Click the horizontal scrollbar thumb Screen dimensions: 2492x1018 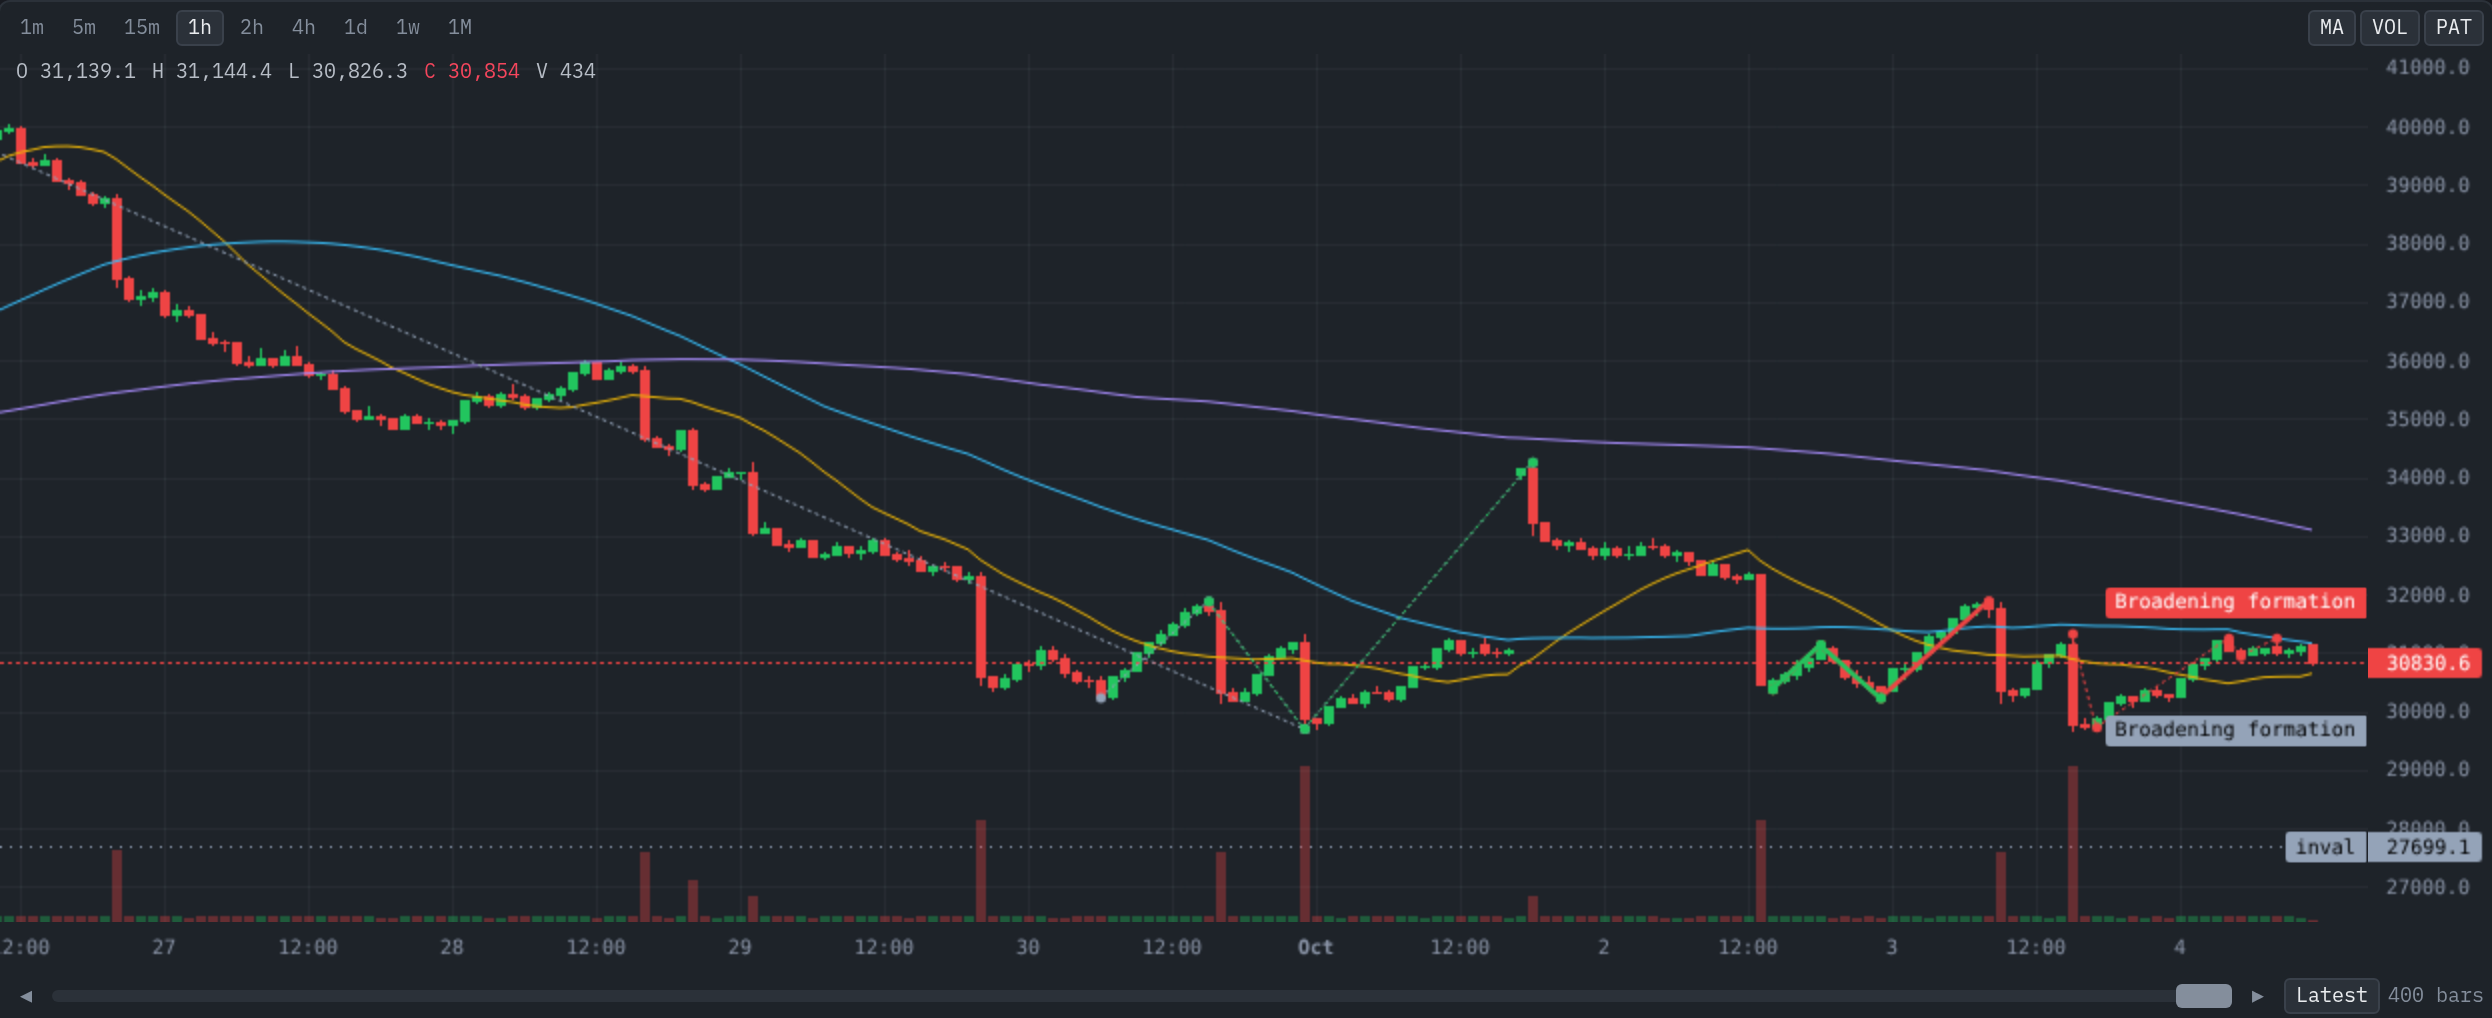(x=2203, y=996)
